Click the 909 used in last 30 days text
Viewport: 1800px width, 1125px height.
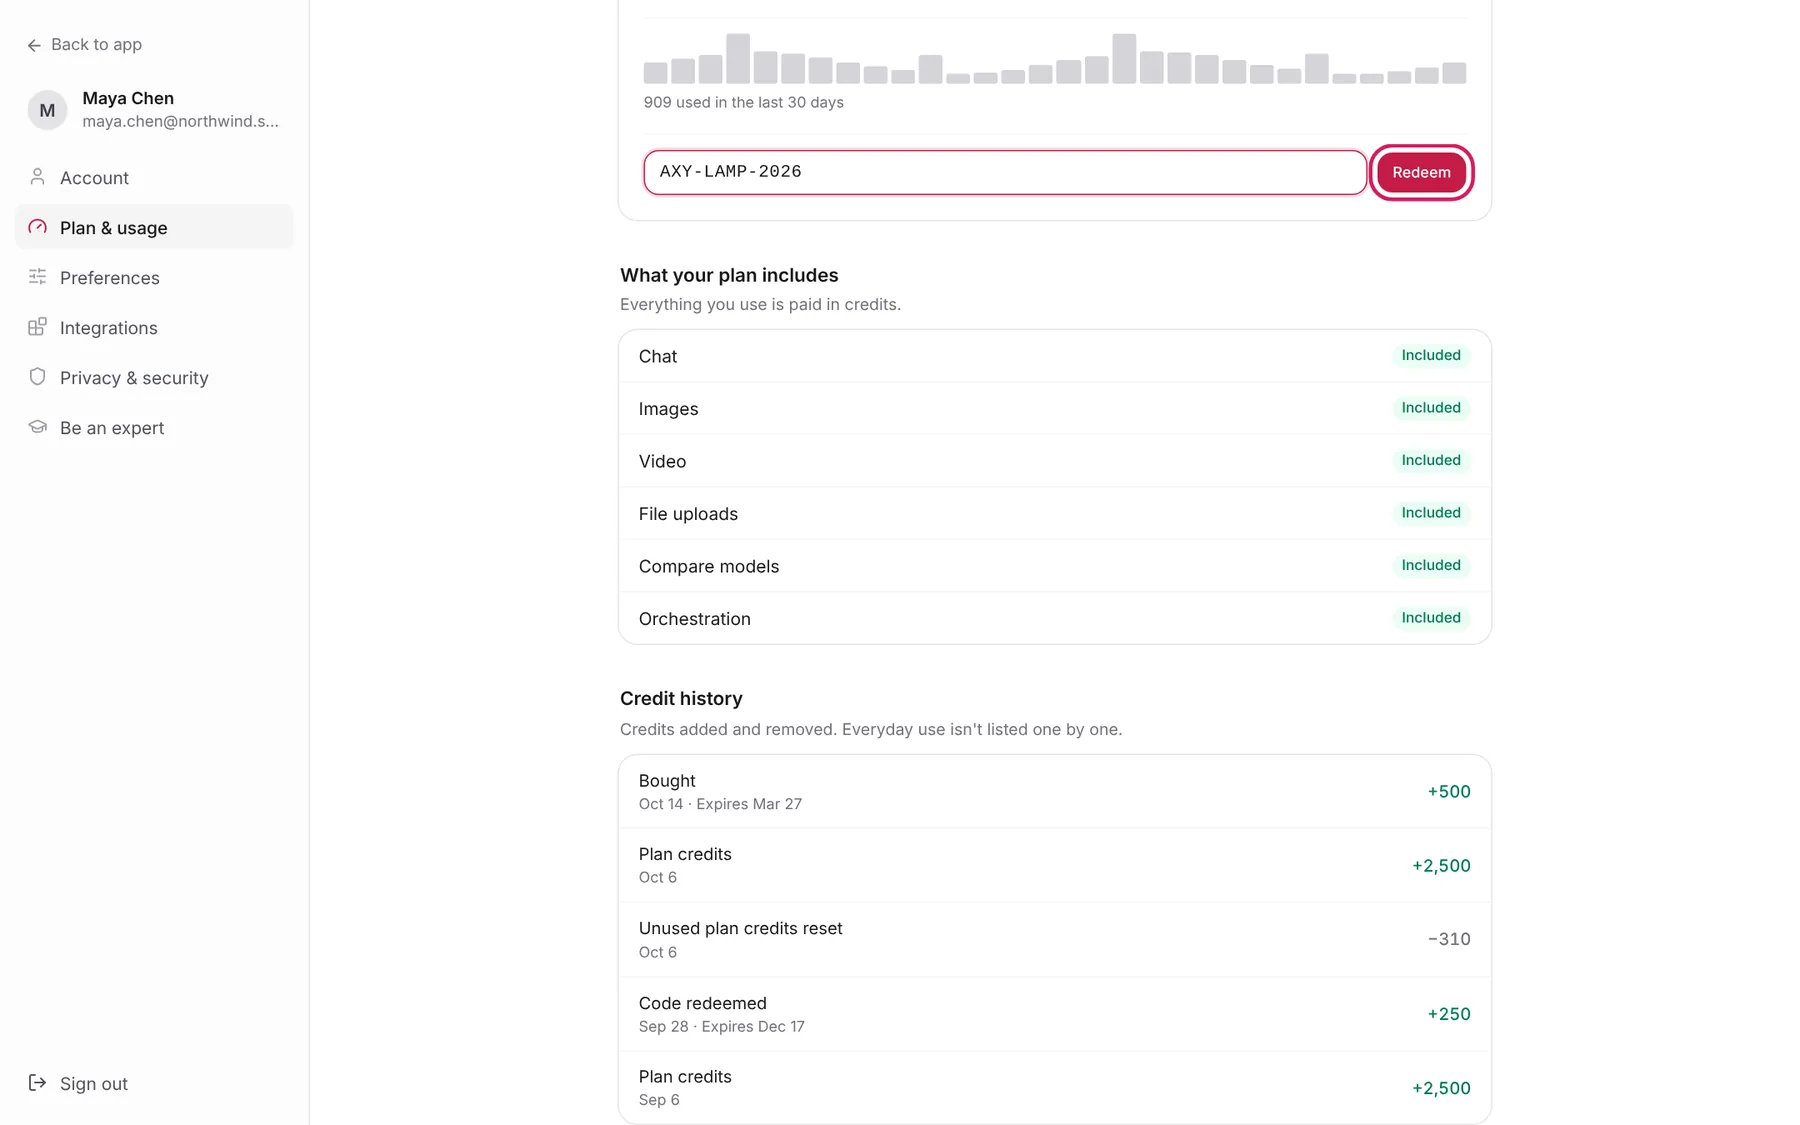[x=743, y=102]
